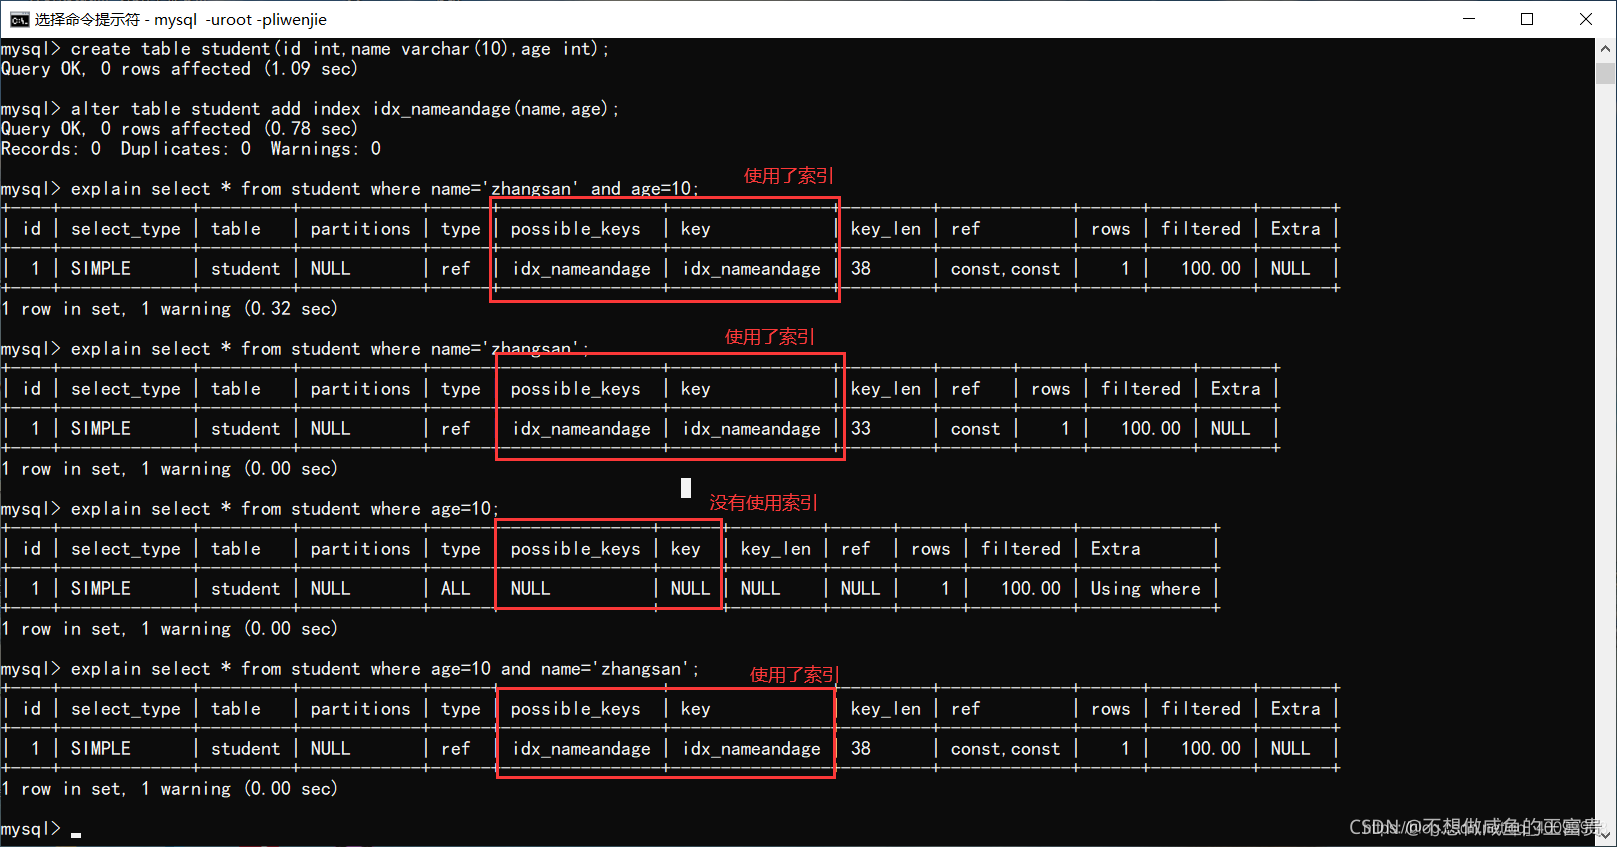Click the 'Extra' header above 'Using where'
Viewport: 1617px width, 847px height.
click(1115, 549)
